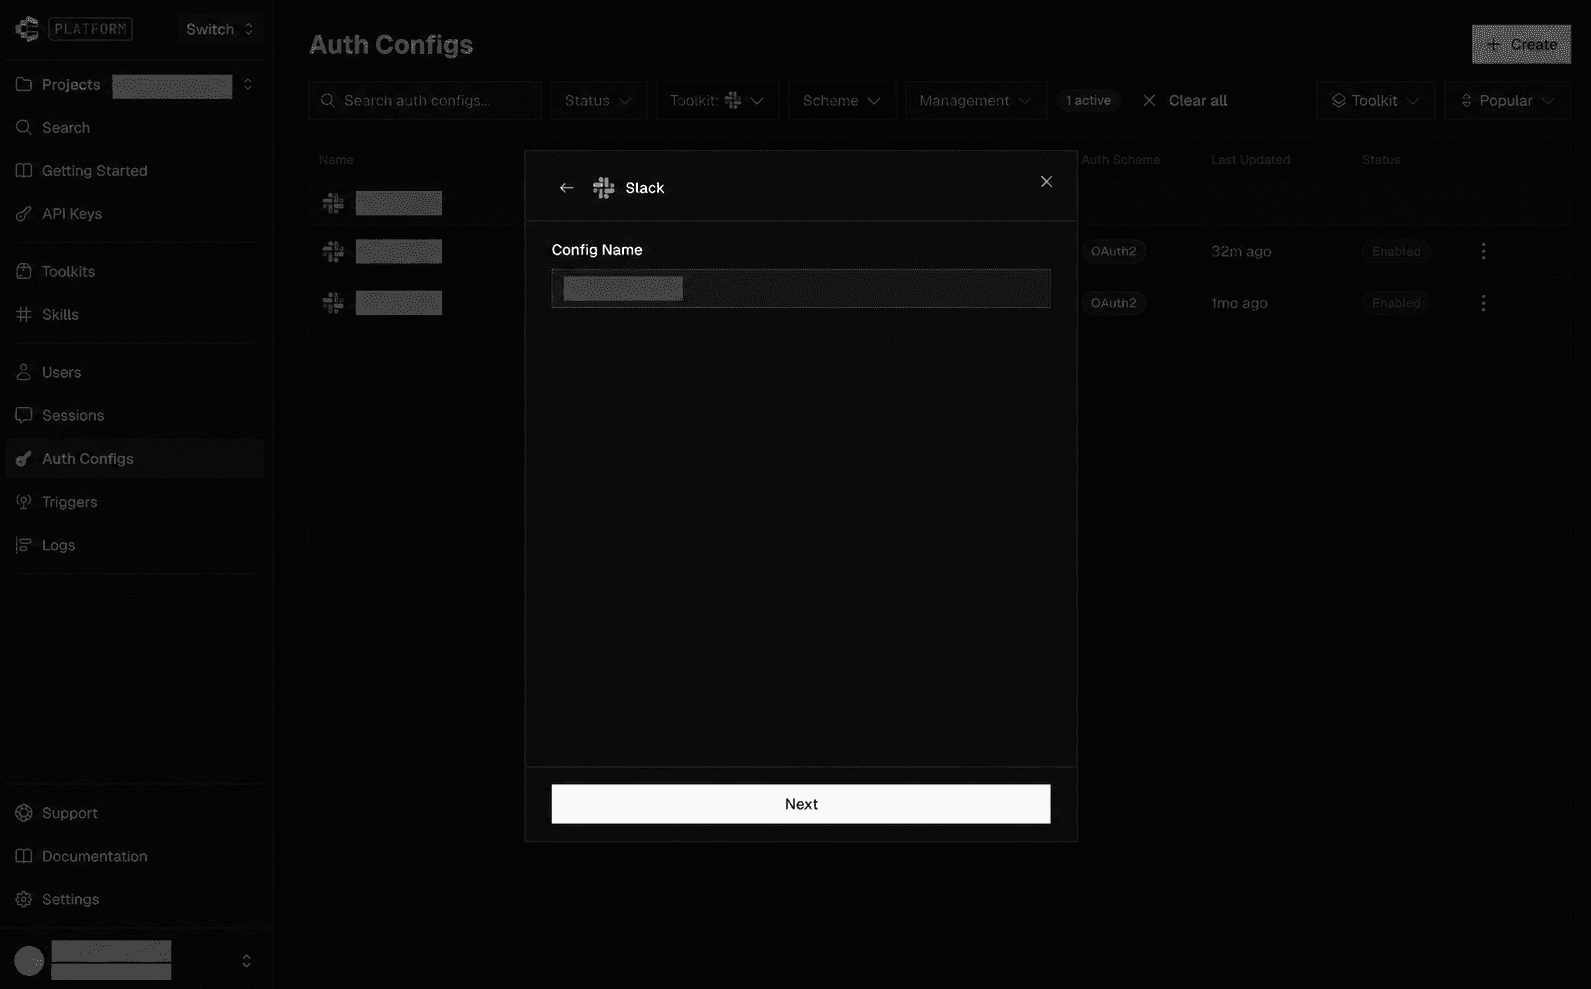Viewport: 1591px width, 989px height.
Task: Click the Settings gear icon
Action: 24,899
